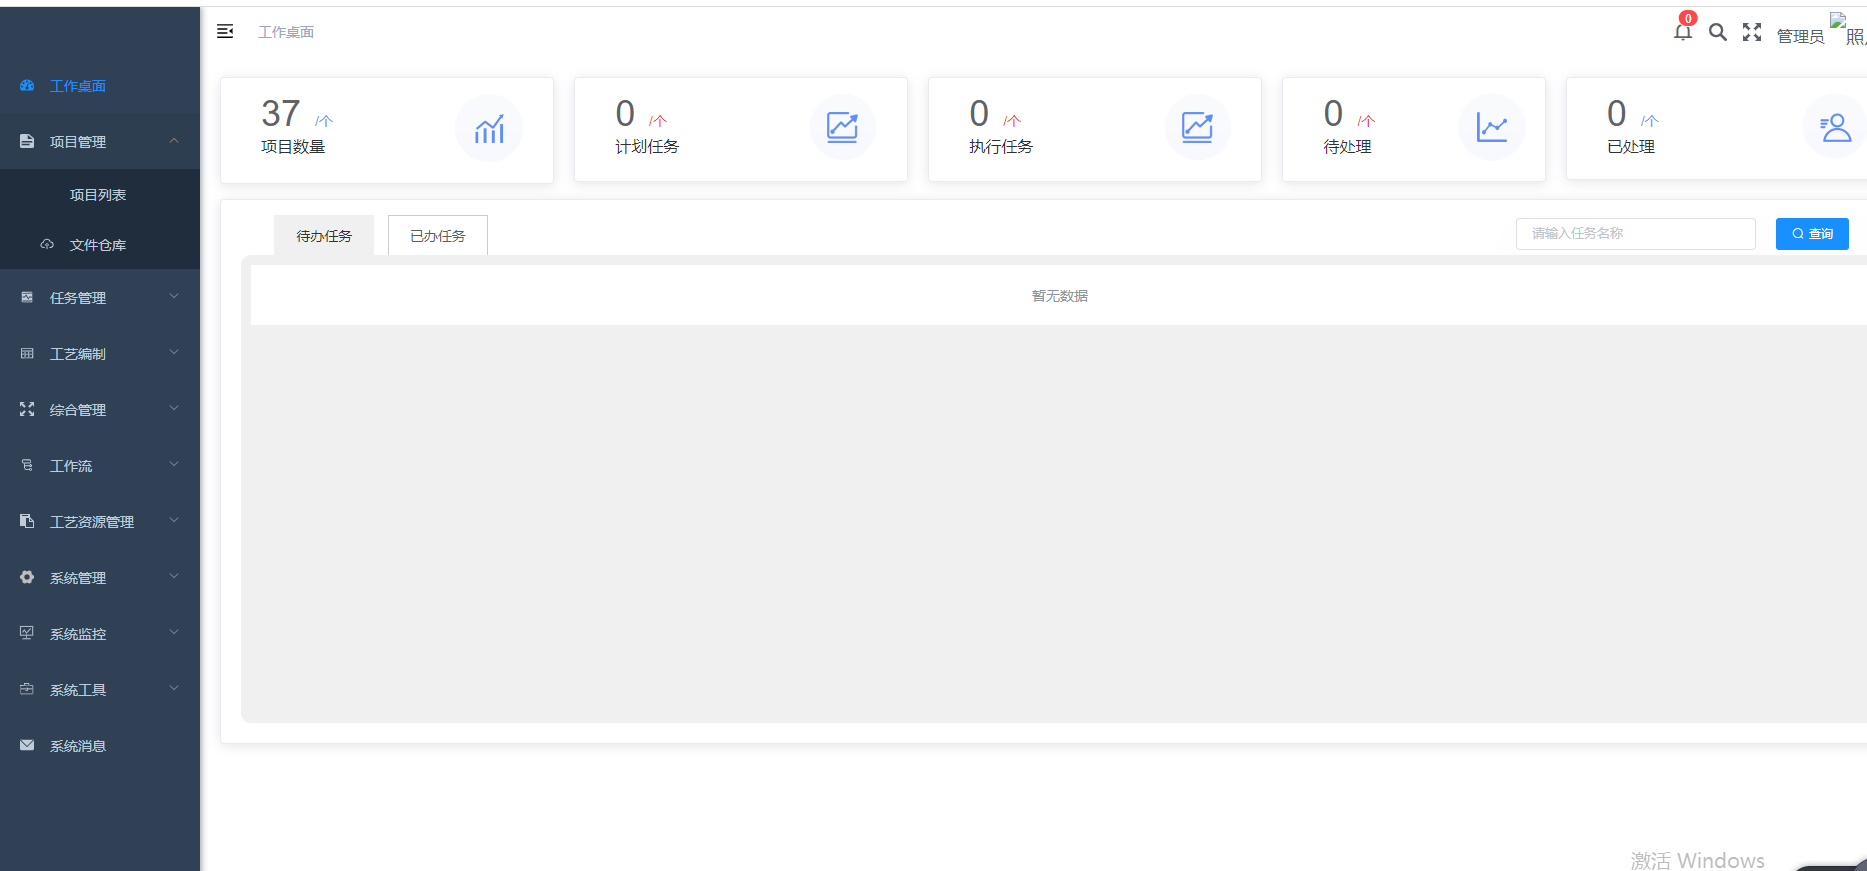Click the red trend arrow in 计划任务 card
Image resolution: width=1867 pixels, height=871 pixels.
[x=658, y=121]
